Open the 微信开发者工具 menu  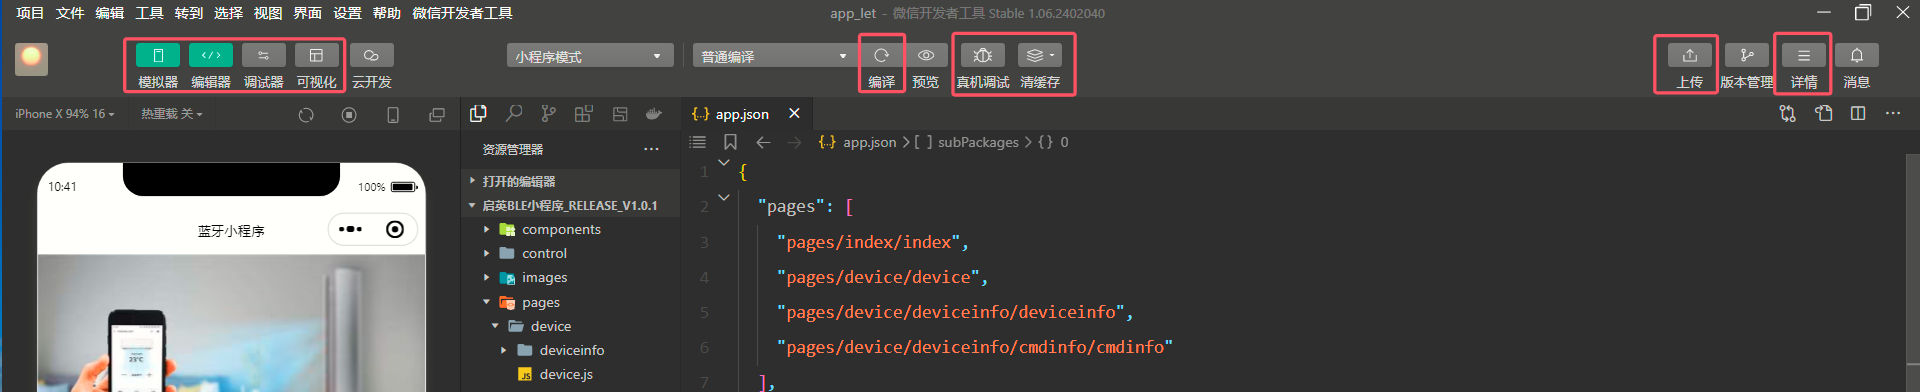[x=462, y=13]
